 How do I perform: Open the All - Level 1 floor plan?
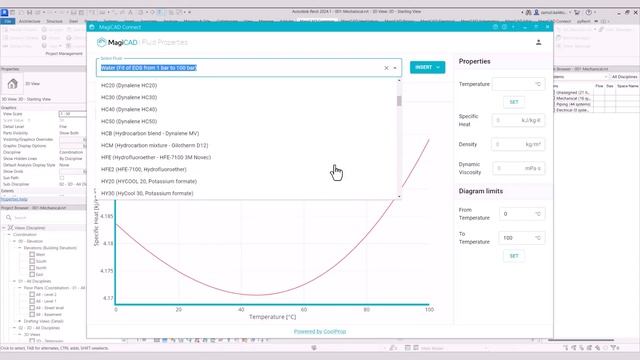46,301
